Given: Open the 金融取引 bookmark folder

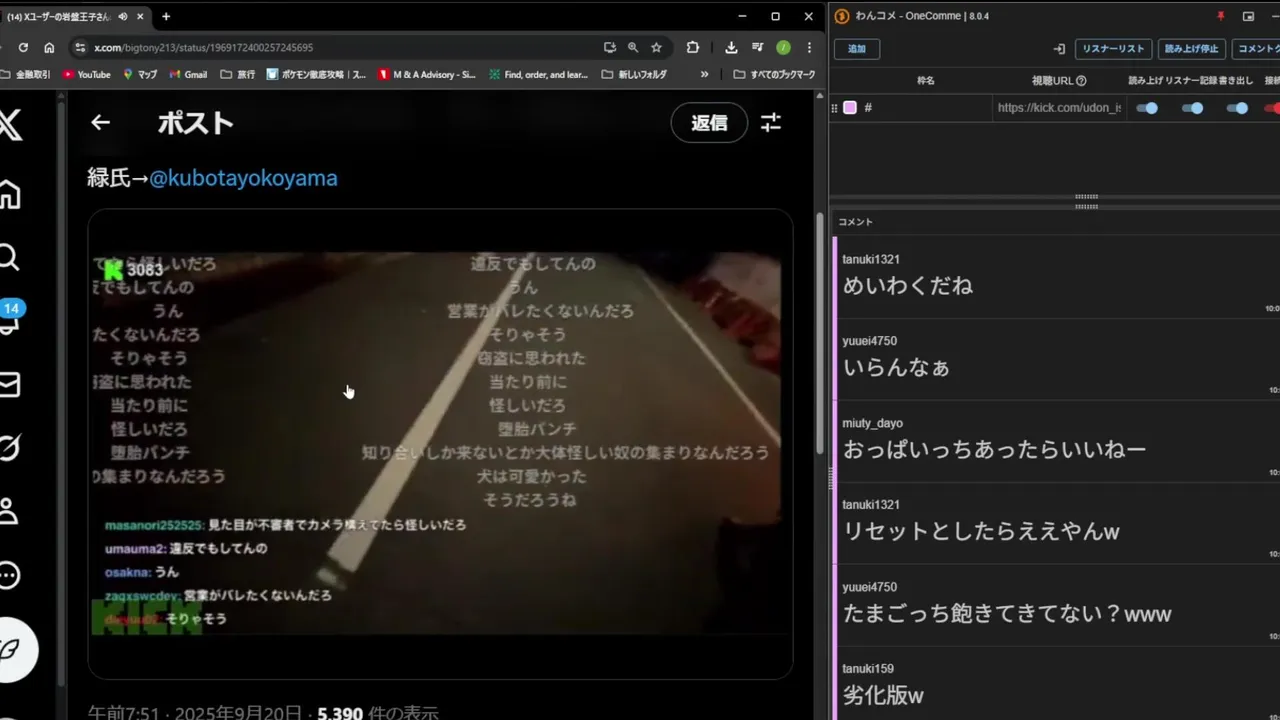Looking at the screenshot, I should click(26, 74).
